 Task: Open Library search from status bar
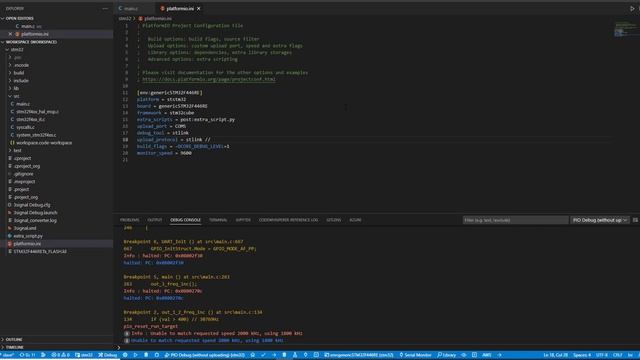pos(447,355)
